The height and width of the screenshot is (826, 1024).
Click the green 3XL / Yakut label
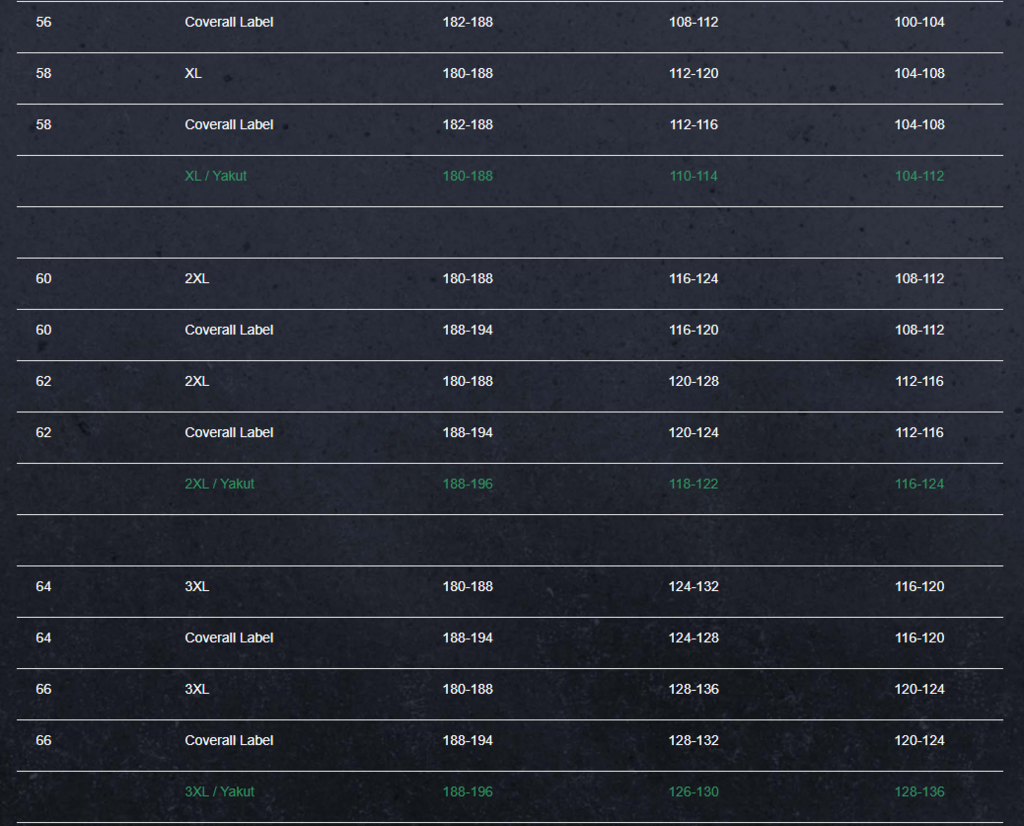click(x=219, y=791)
